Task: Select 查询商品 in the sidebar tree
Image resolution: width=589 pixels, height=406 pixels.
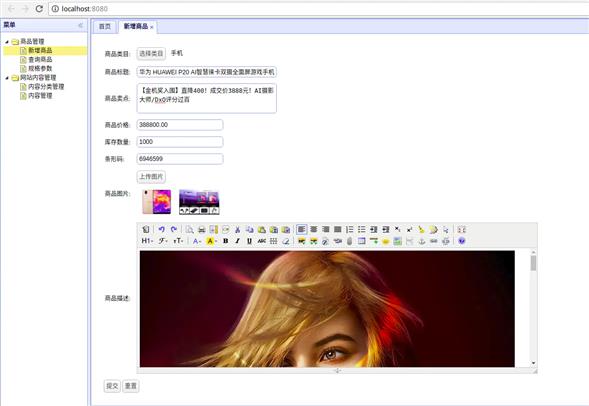Action: (x=40, y=59)
